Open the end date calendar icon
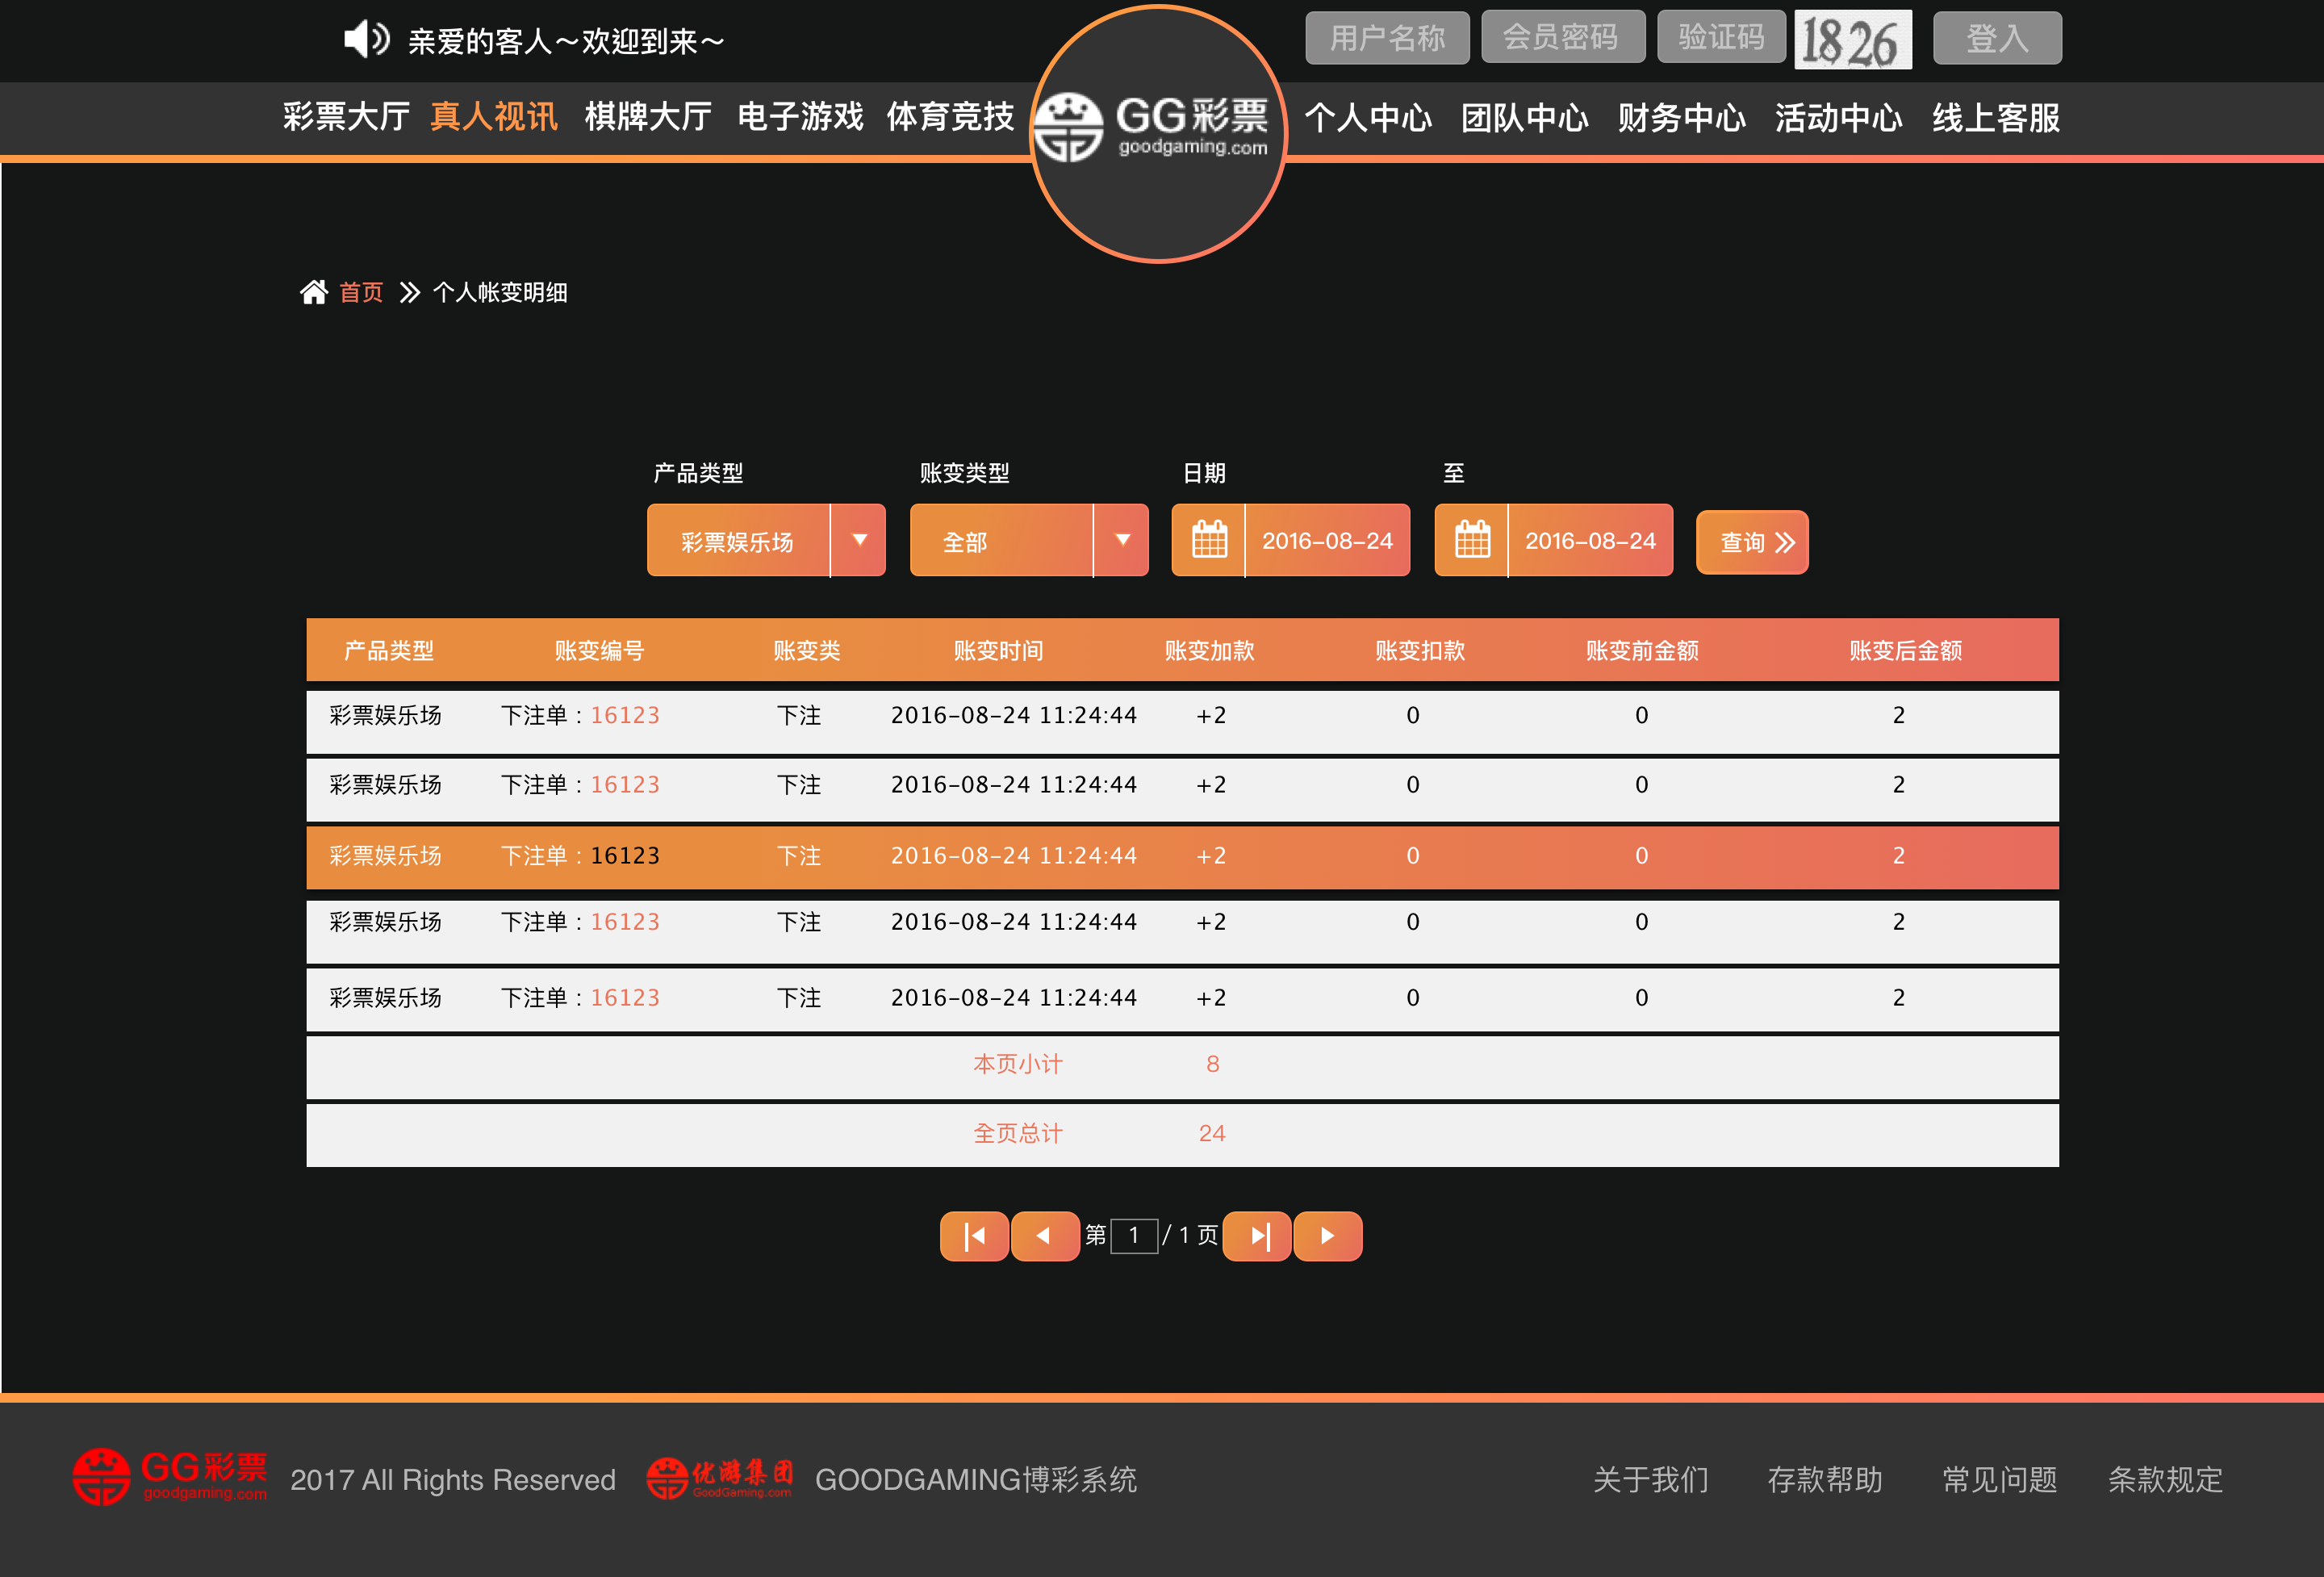The height and width of the screenshot is (1577, 2324). click(x=1472, y=541)
